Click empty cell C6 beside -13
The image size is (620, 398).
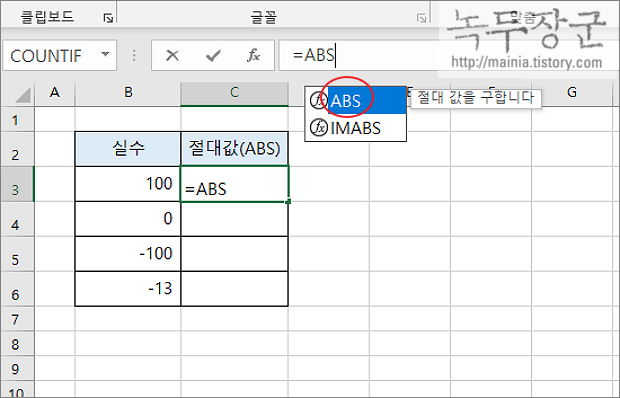pyautogui.click(x=234, y=289)
